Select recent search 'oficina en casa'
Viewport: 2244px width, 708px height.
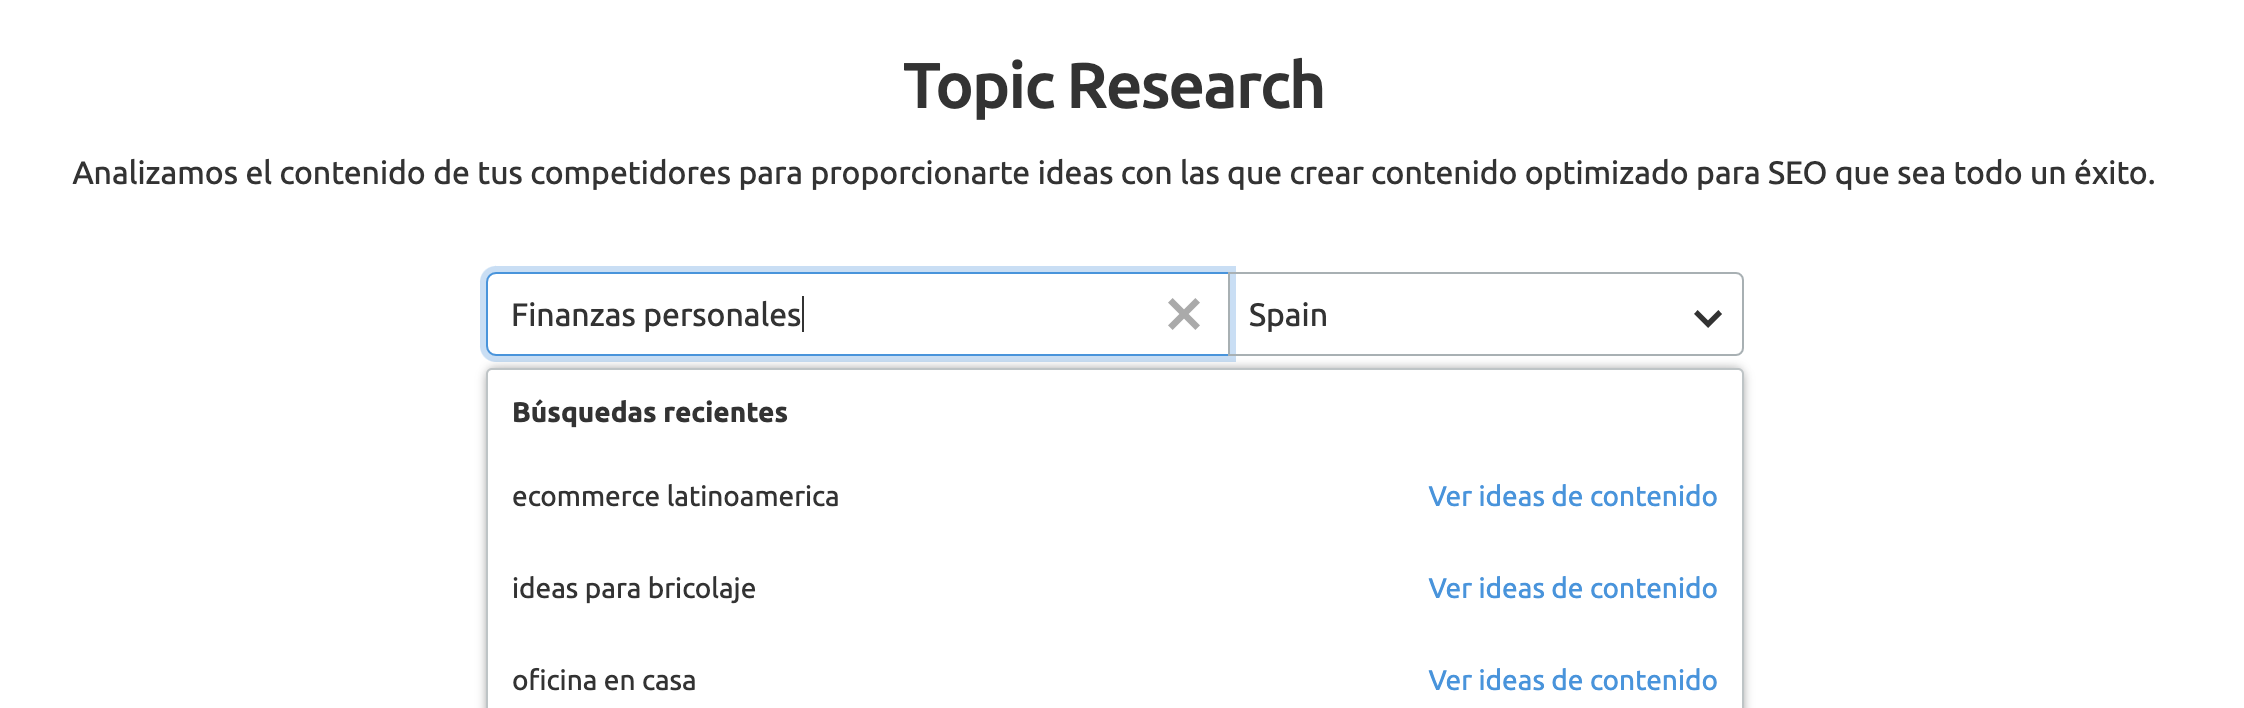(x=603, y=680)
